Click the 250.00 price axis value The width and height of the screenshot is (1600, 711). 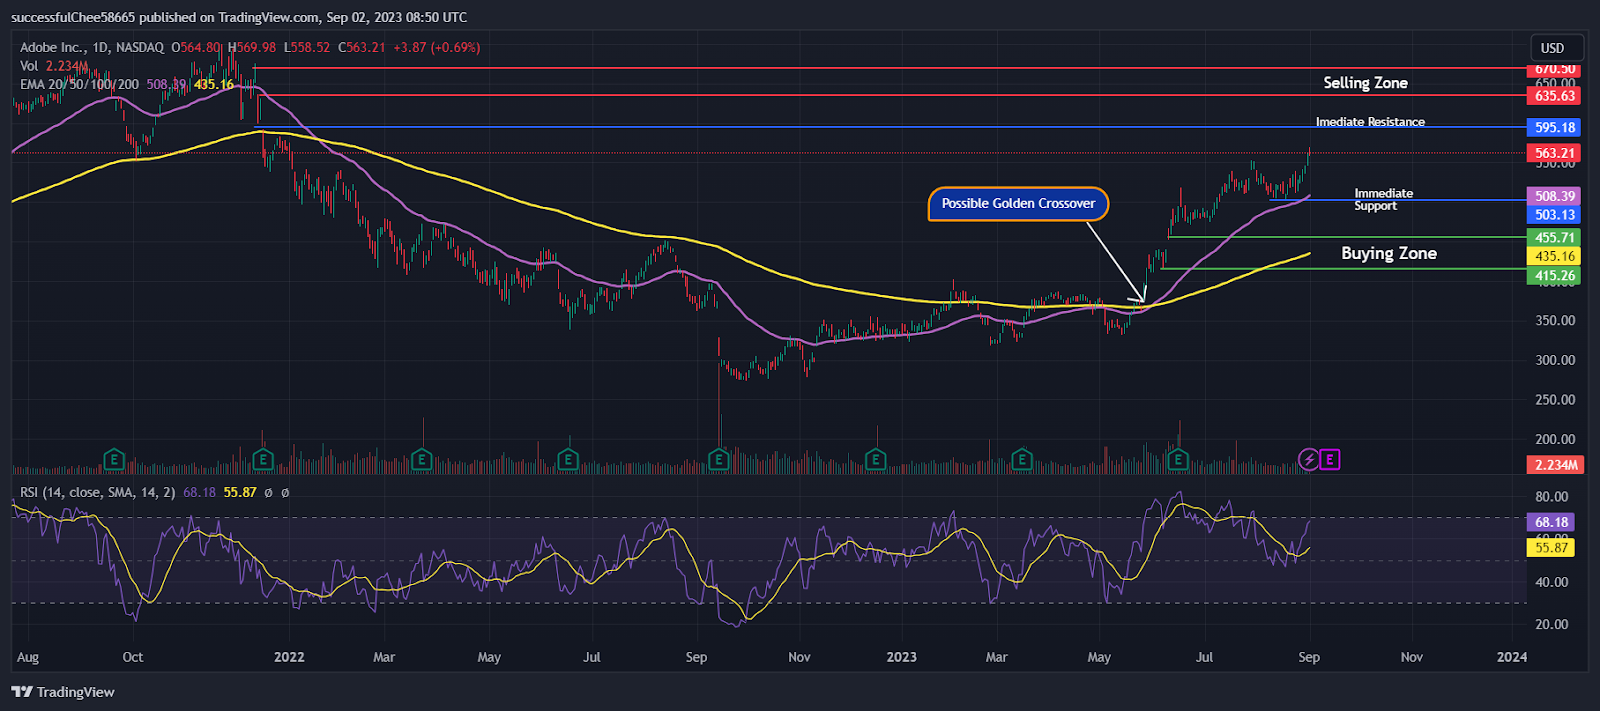pyautogui.click(x=1555, y=400)
